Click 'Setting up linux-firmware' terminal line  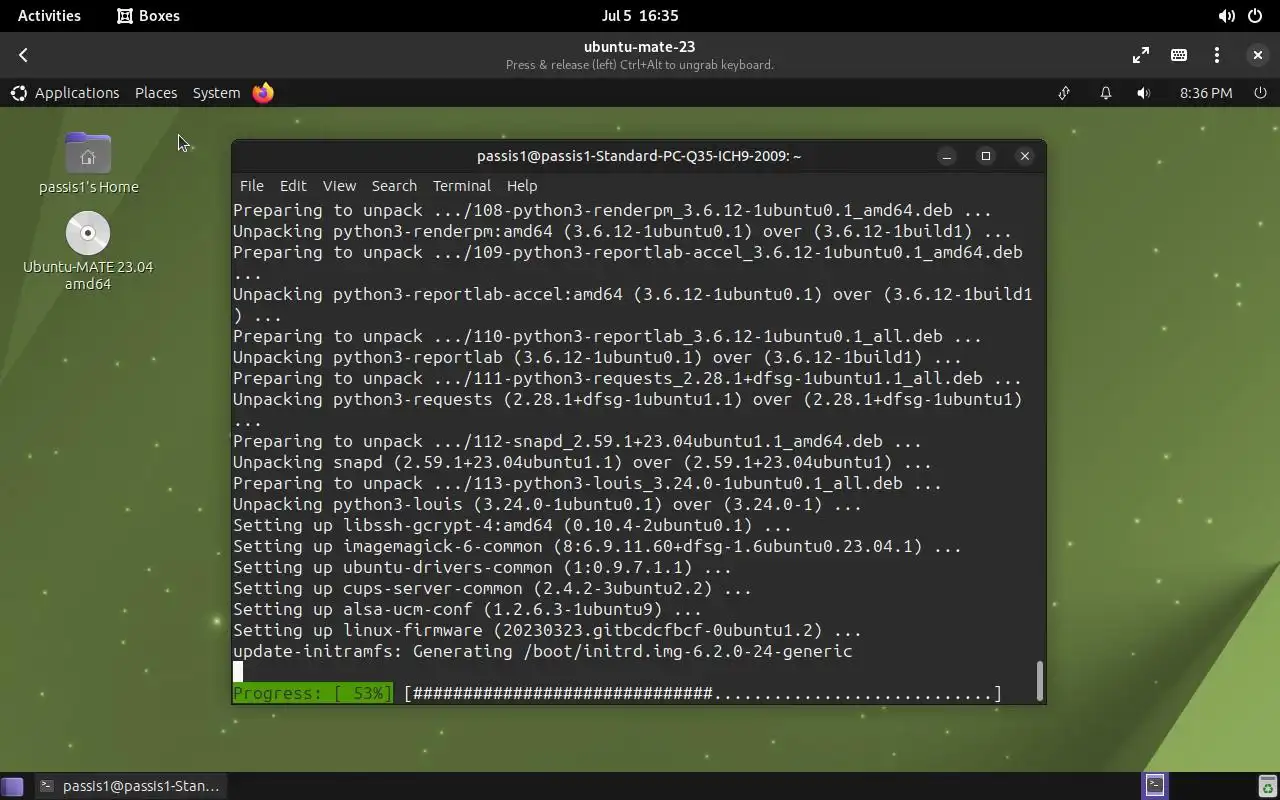click(547, 630)
